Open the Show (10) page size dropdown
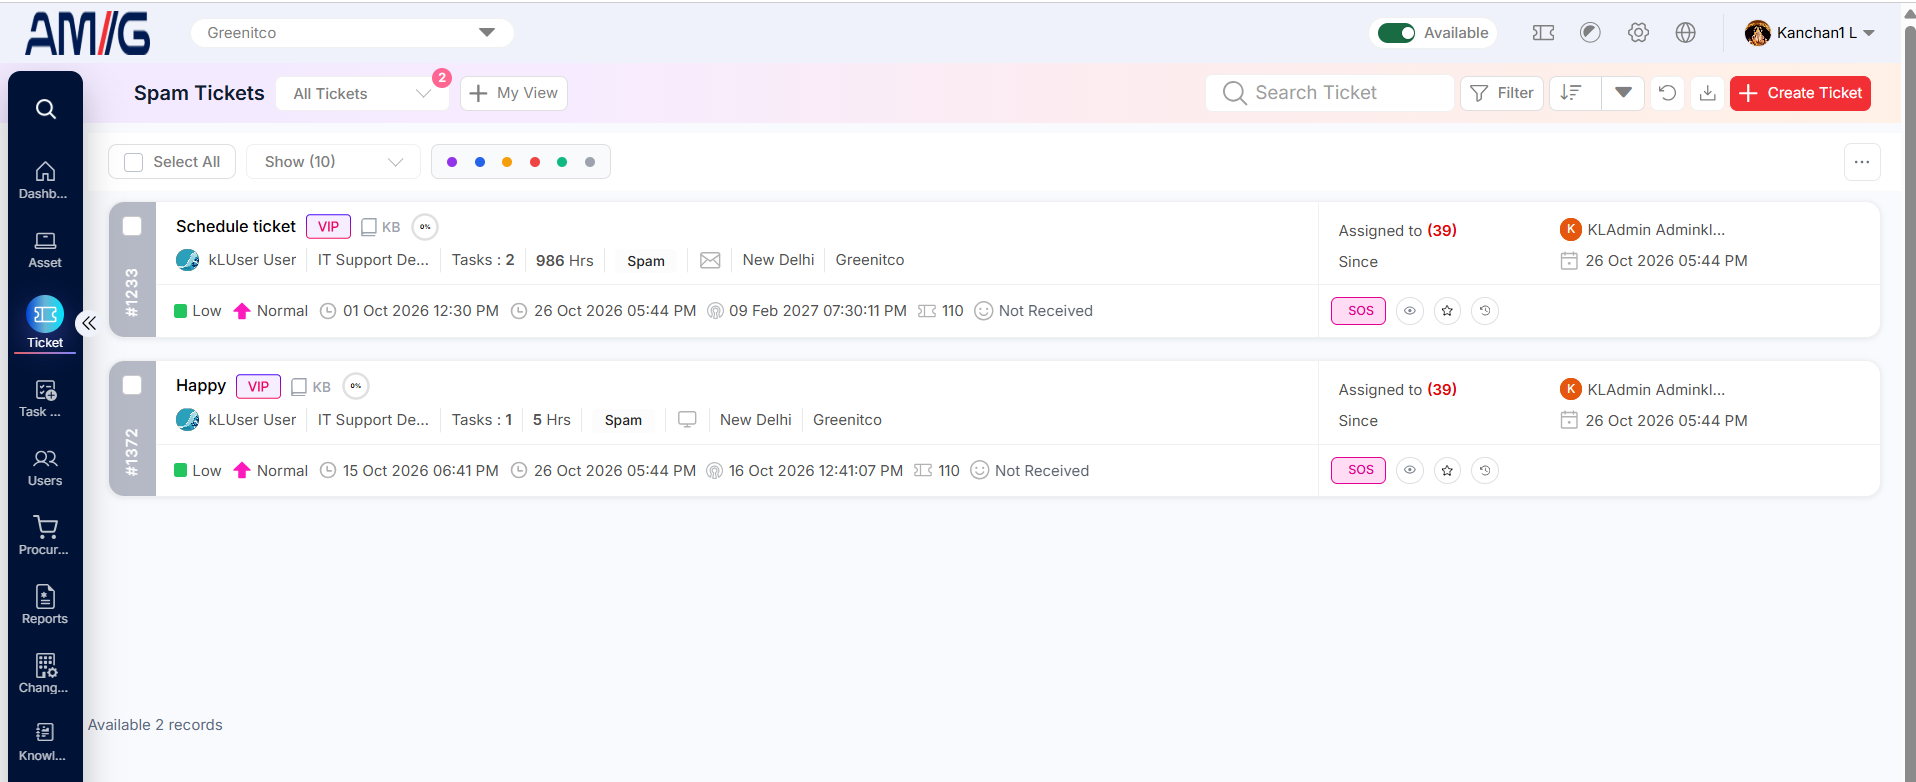 [333, 162]
